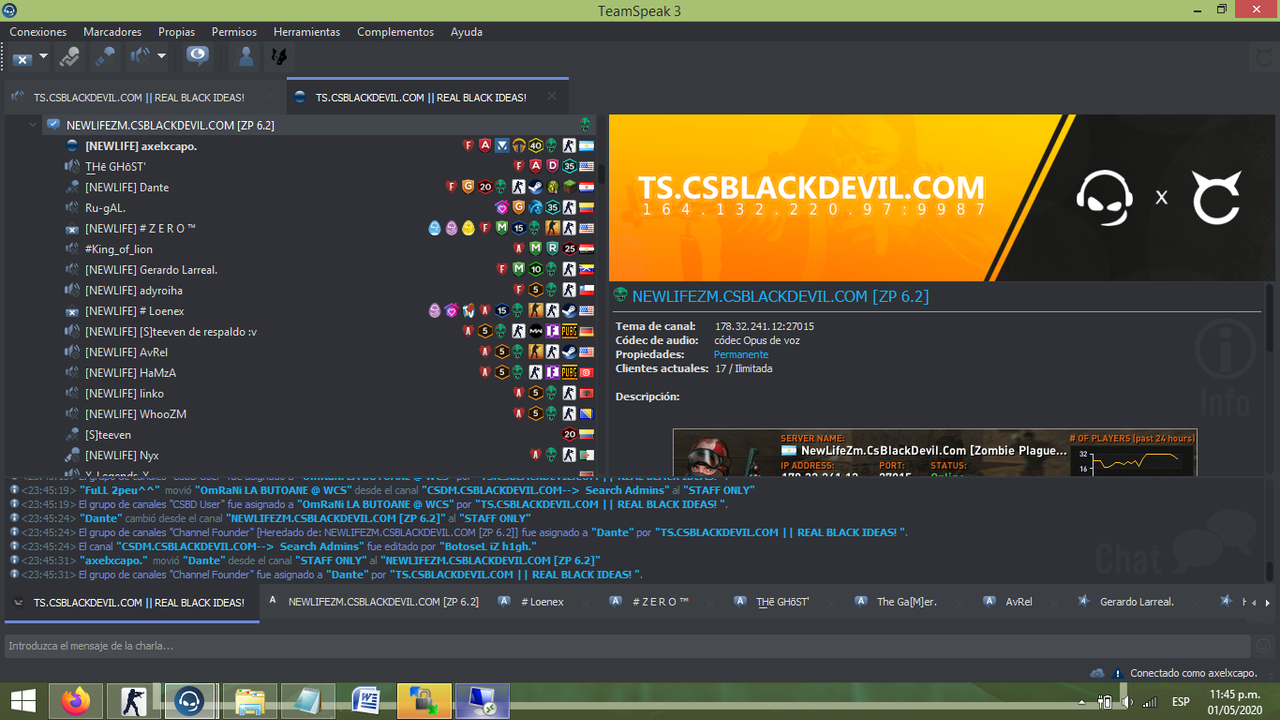Click "FuLL 2peu^^" name in the chat log
1280x720 pixels.
(x=119, y=490)
